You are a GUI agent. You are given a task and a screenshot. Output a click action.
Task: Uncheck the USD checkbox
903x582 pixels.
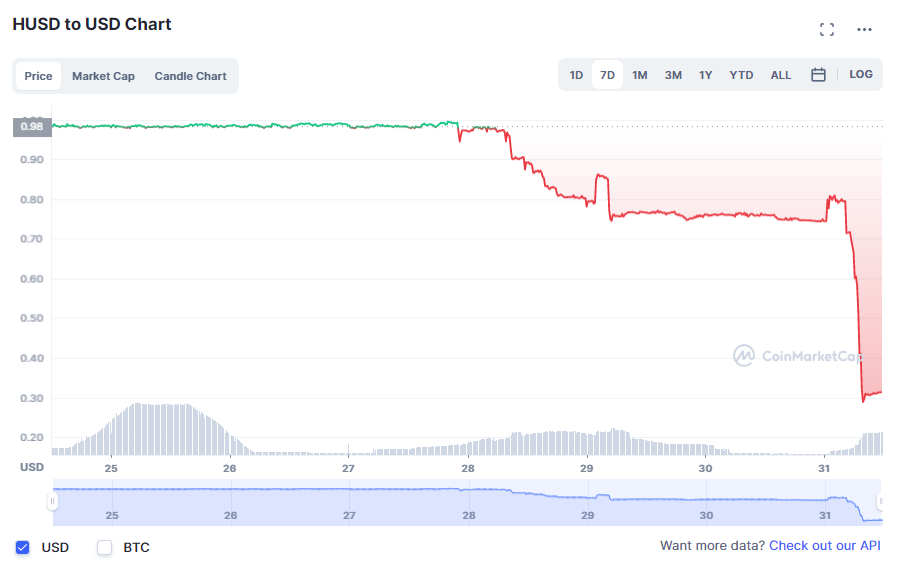pos(22,547)
